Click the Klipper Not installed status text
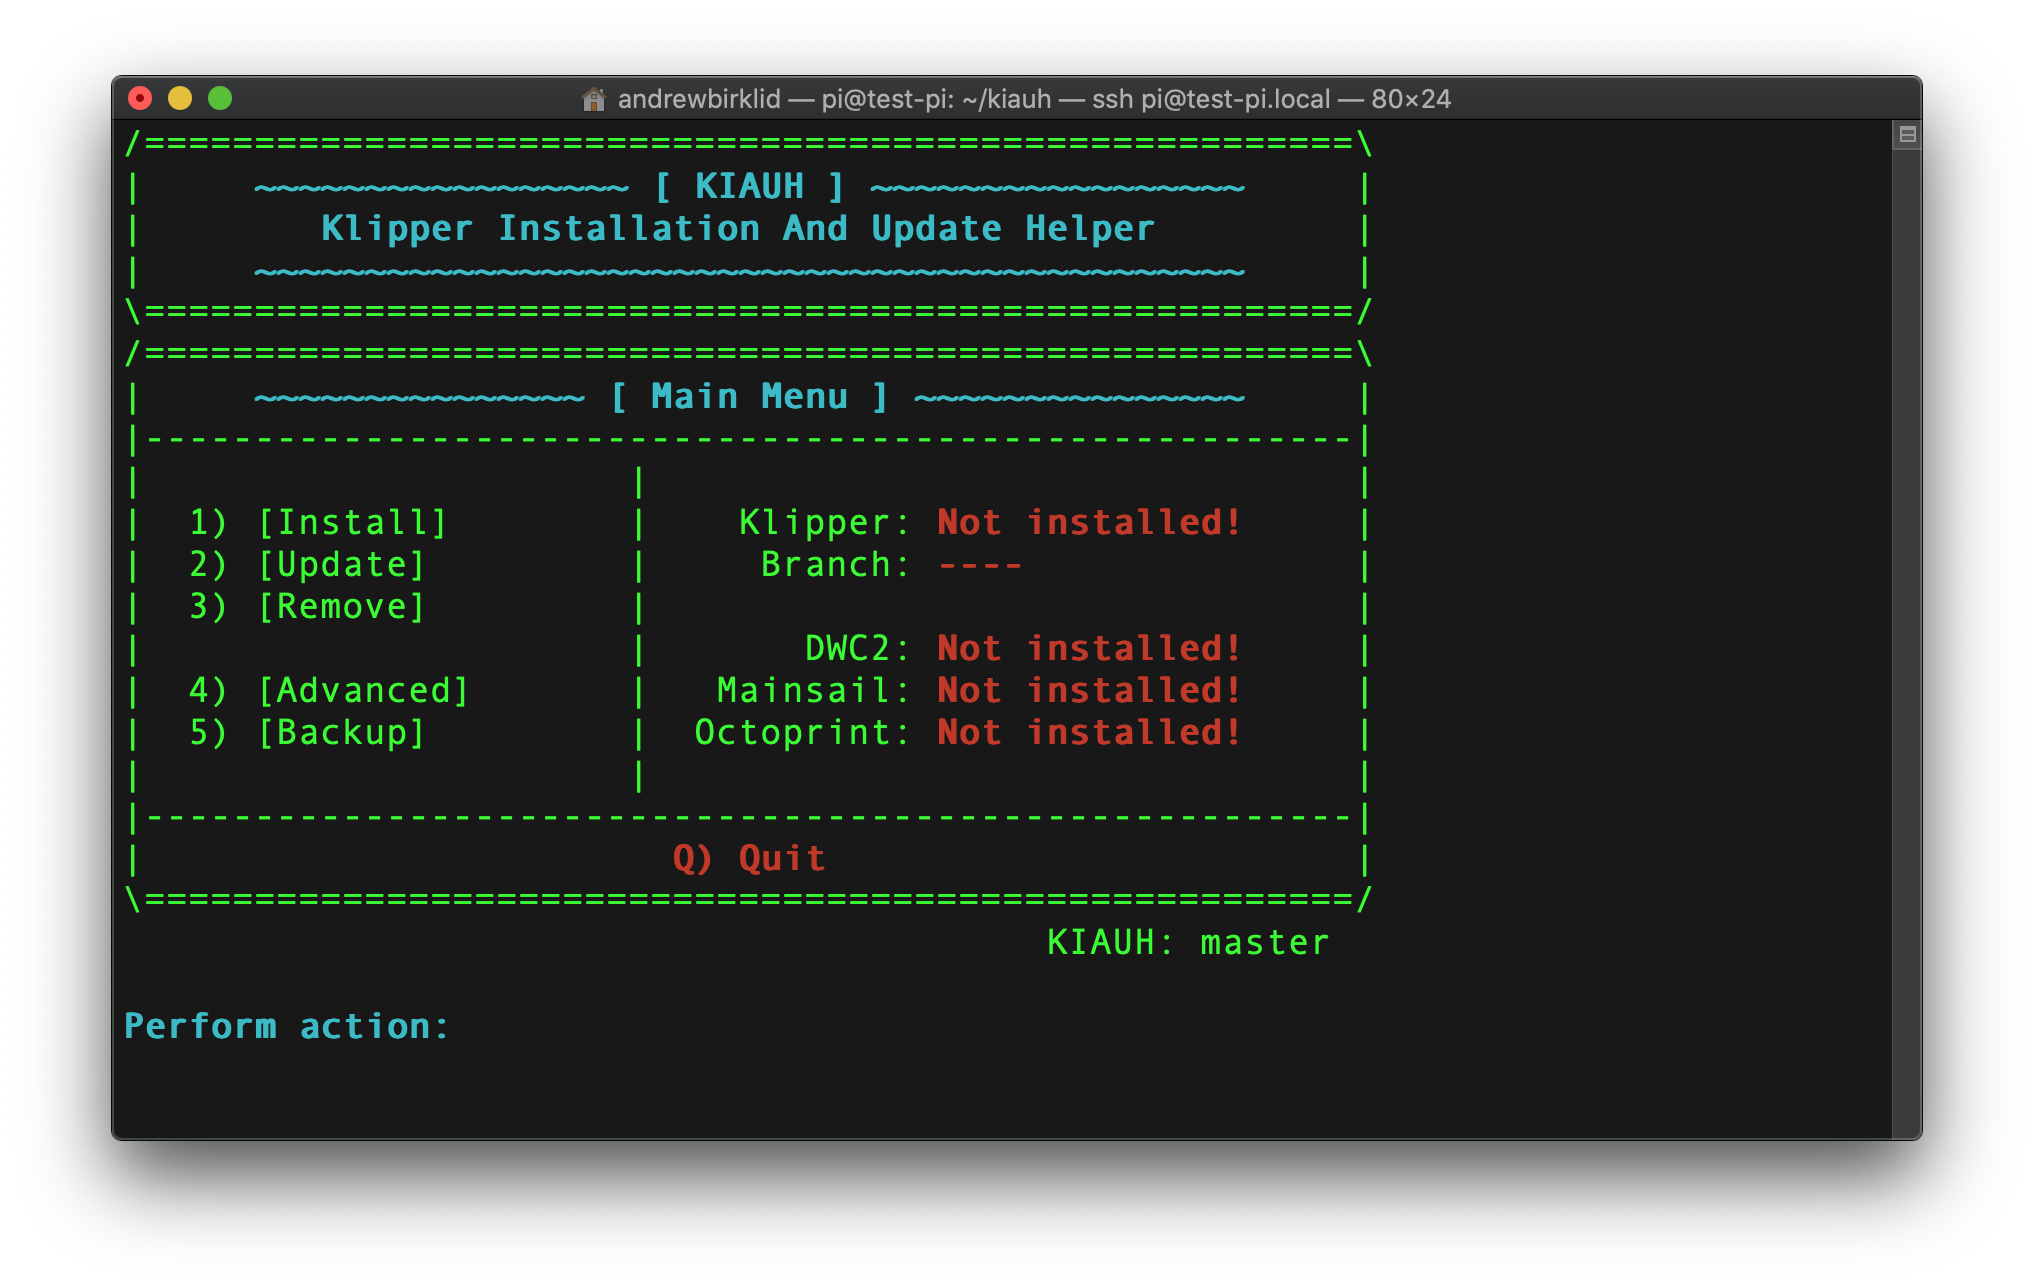Viewport: 2034px width, 1288px height. (x=1089, y=522)
